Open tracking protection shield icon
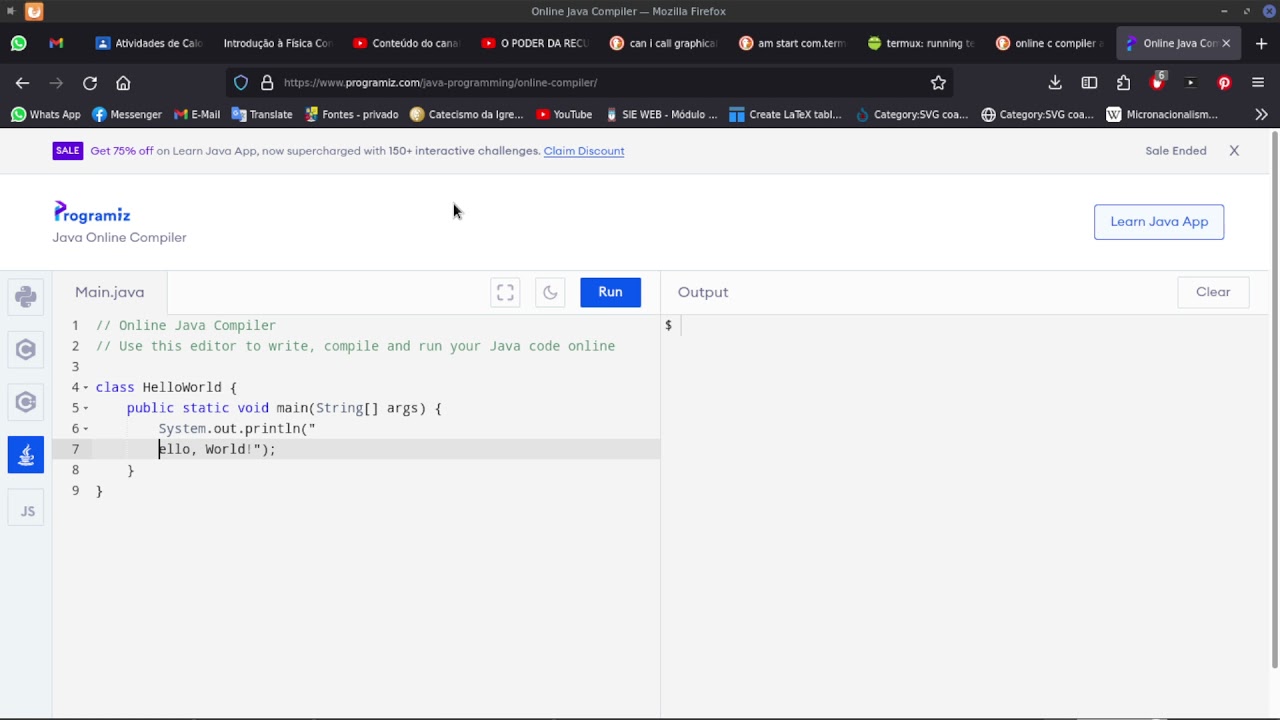This screenshot has height=720, width=1280. (x=241, y=83)
